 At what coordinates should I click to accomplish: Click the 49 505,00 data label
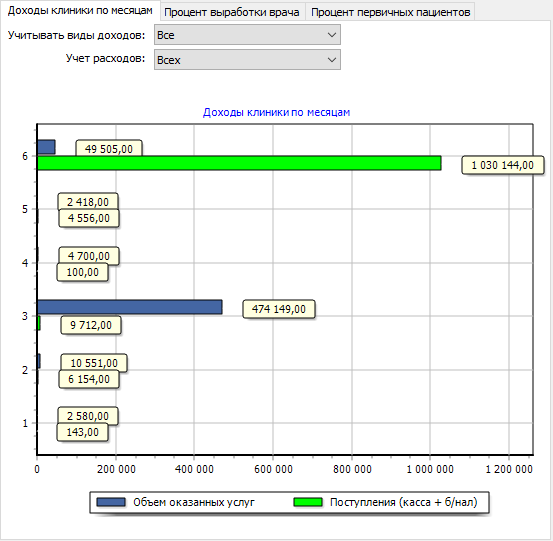coord(109,149)
